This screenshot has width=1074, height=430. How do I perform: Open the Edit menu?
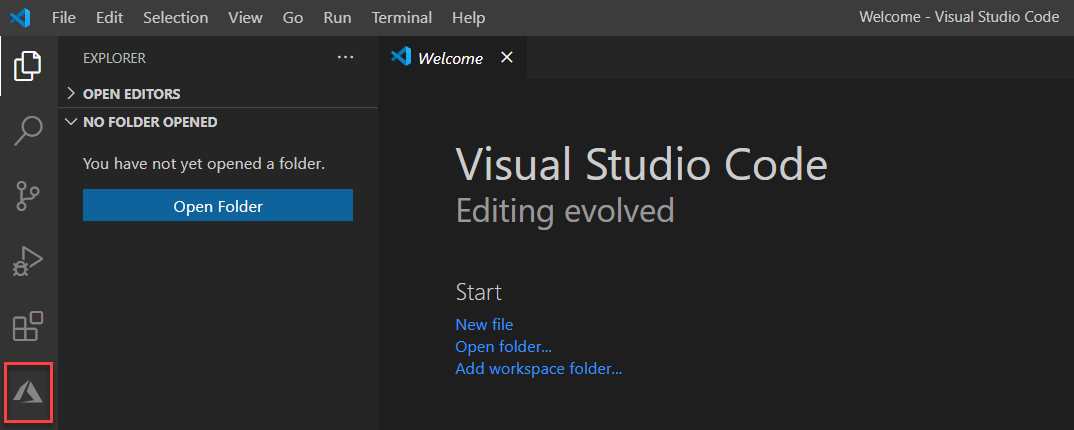pyautogui.click(x=110, y=18)
